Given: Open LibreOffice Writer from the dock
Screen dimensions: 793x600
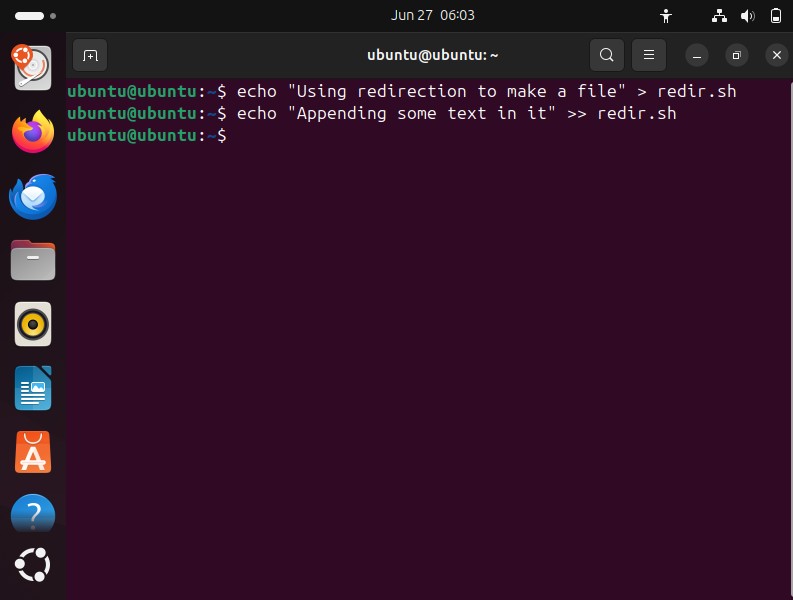Looking at the screenshot, I should coord(33,388).
